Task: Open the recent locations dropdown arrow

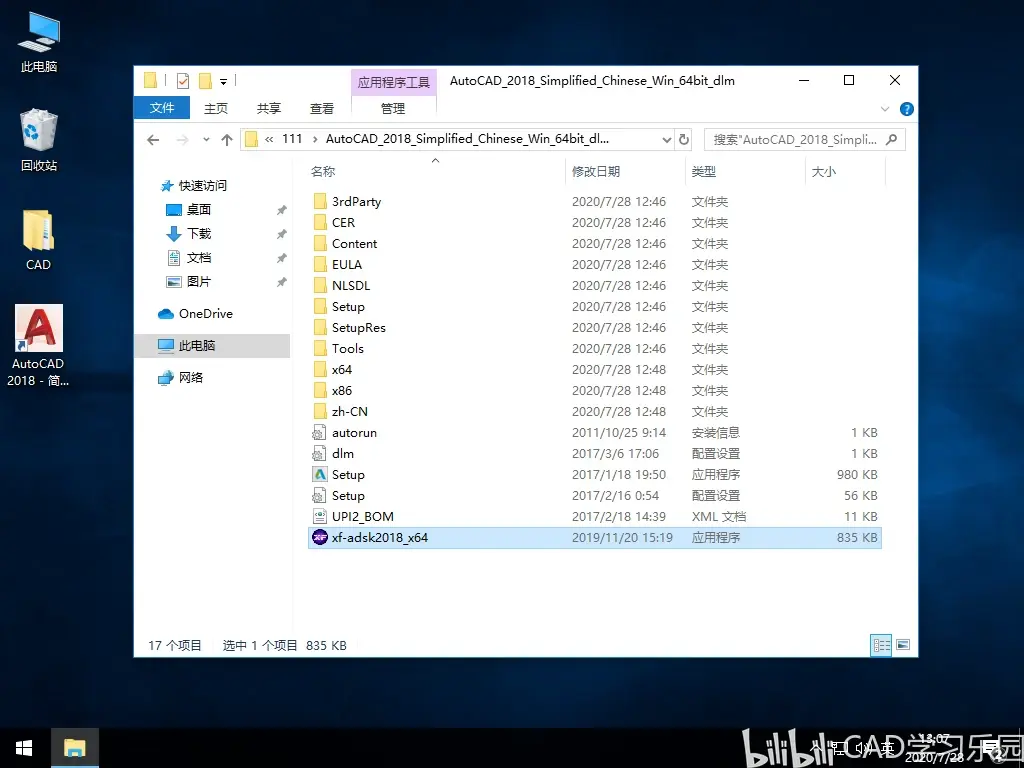Action: (206, 140)
